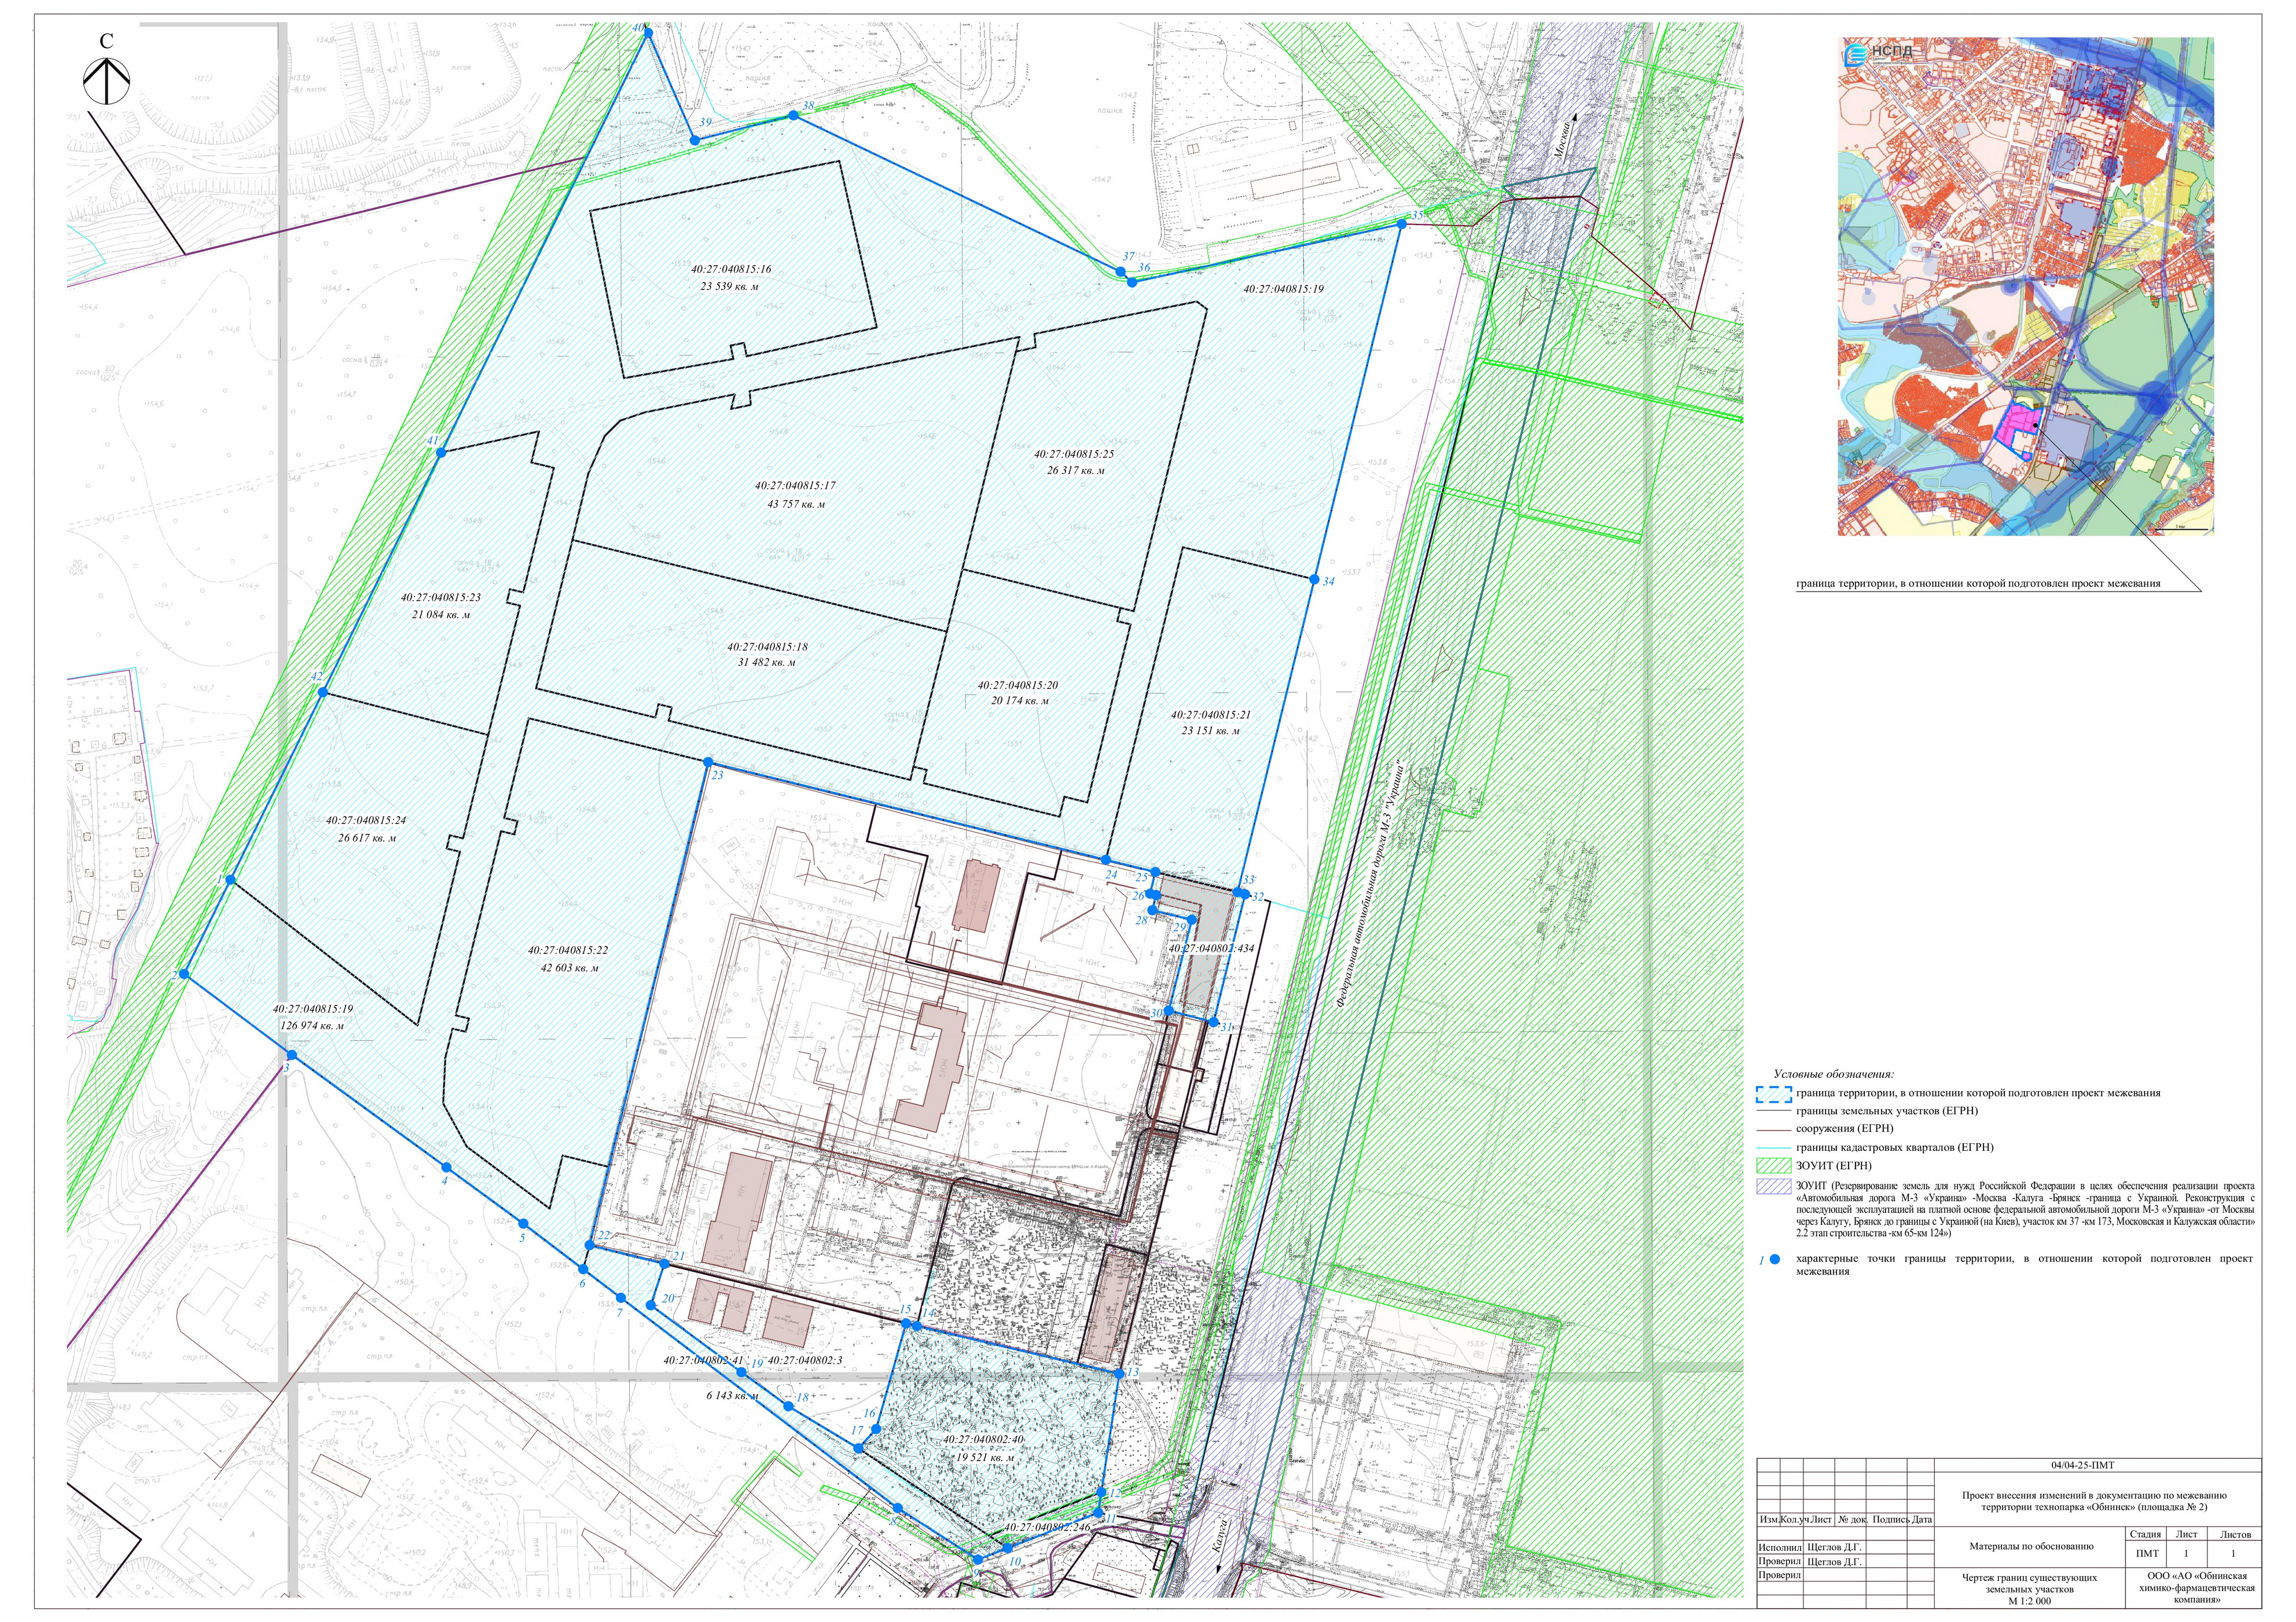Viewport: 2296px width, 1622px height.
Task: Open the overview inset map thumbnail
Action: (x=2025, y=286)
